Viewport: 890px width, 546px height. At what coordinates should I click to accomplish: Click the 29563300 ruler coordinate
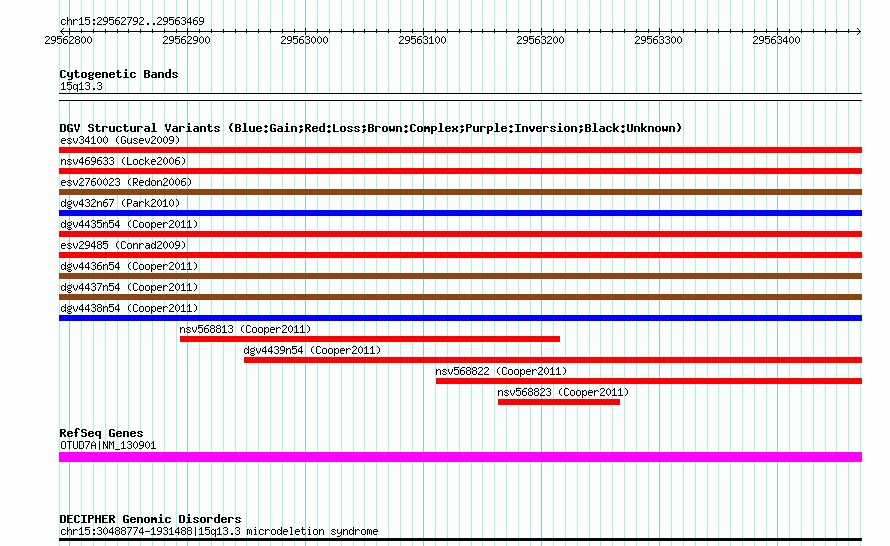658,40
